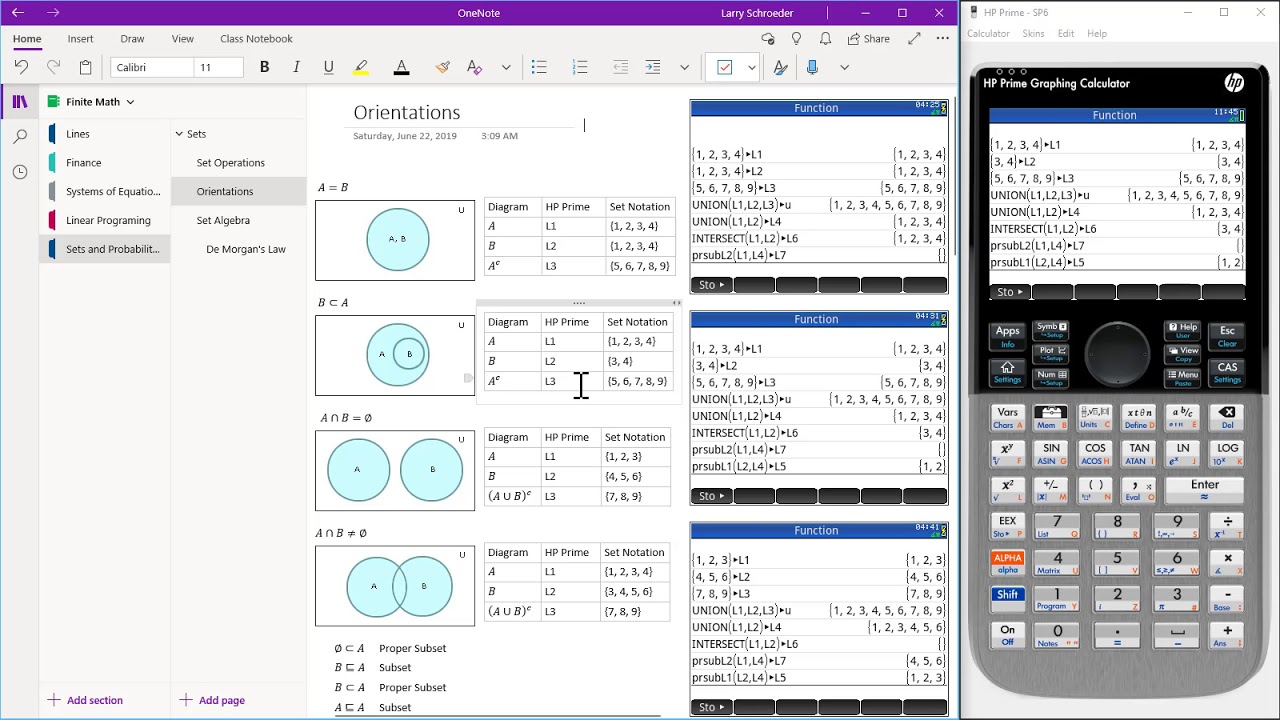
Task: Open the Class Notebook tab
Action: tap(256, 39)
